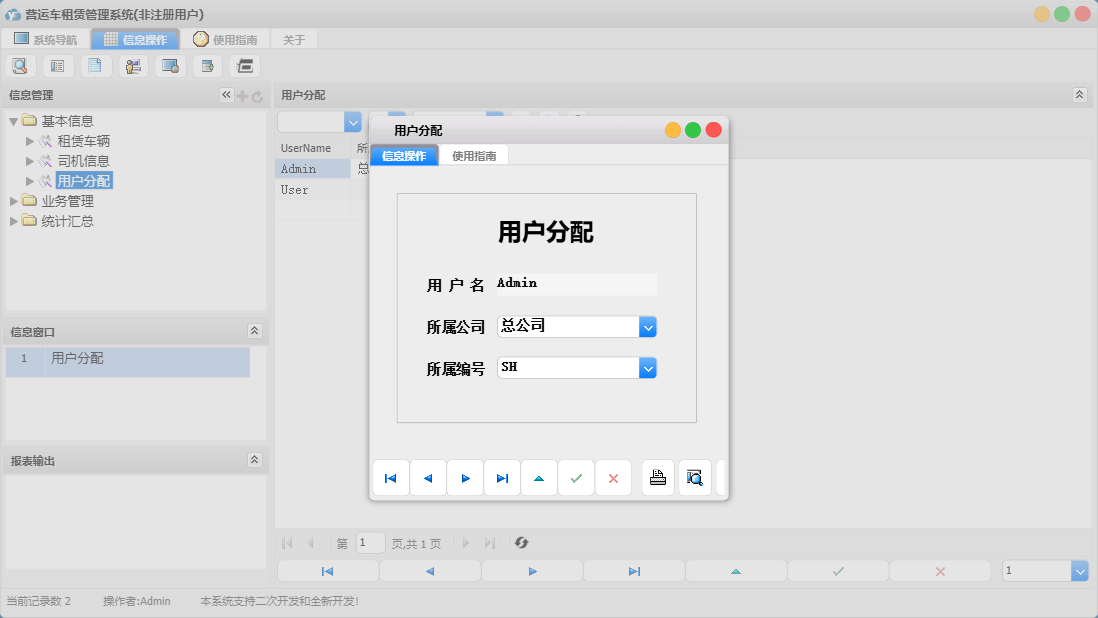1098x618 pixels.
Task: Open print preview in the dialog toolbar
Action: point(695,478)
